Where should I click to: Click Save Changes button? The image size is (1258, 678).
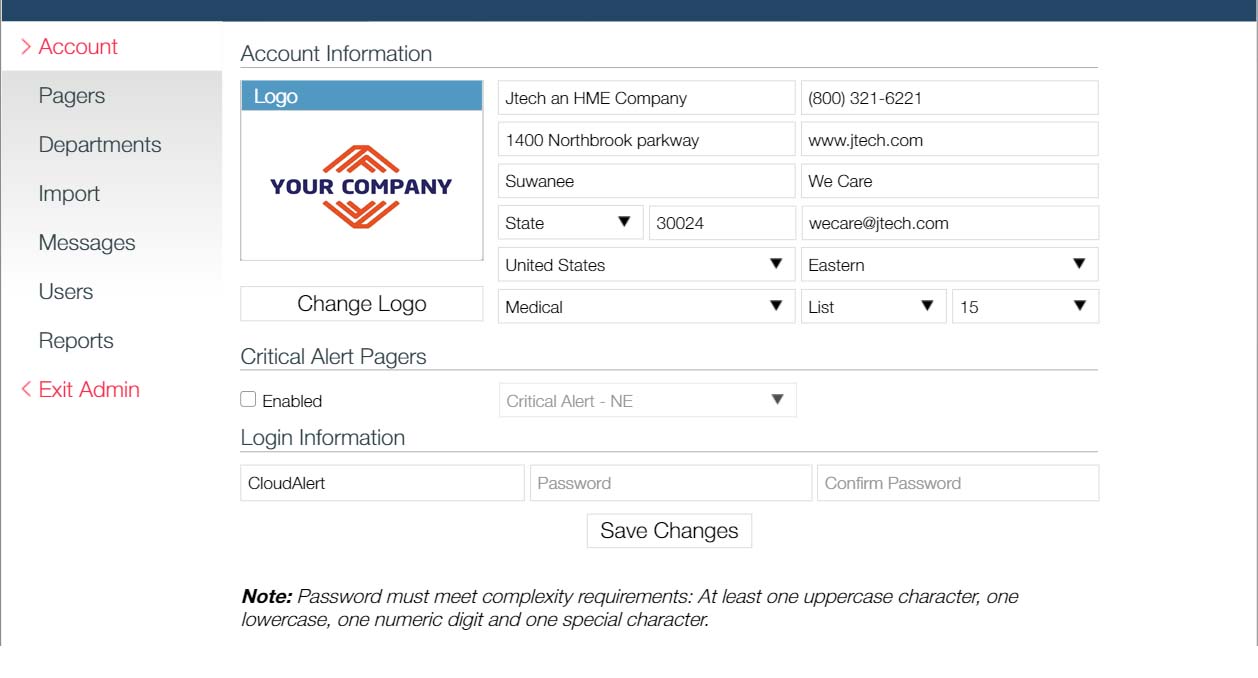click(669, 531)
